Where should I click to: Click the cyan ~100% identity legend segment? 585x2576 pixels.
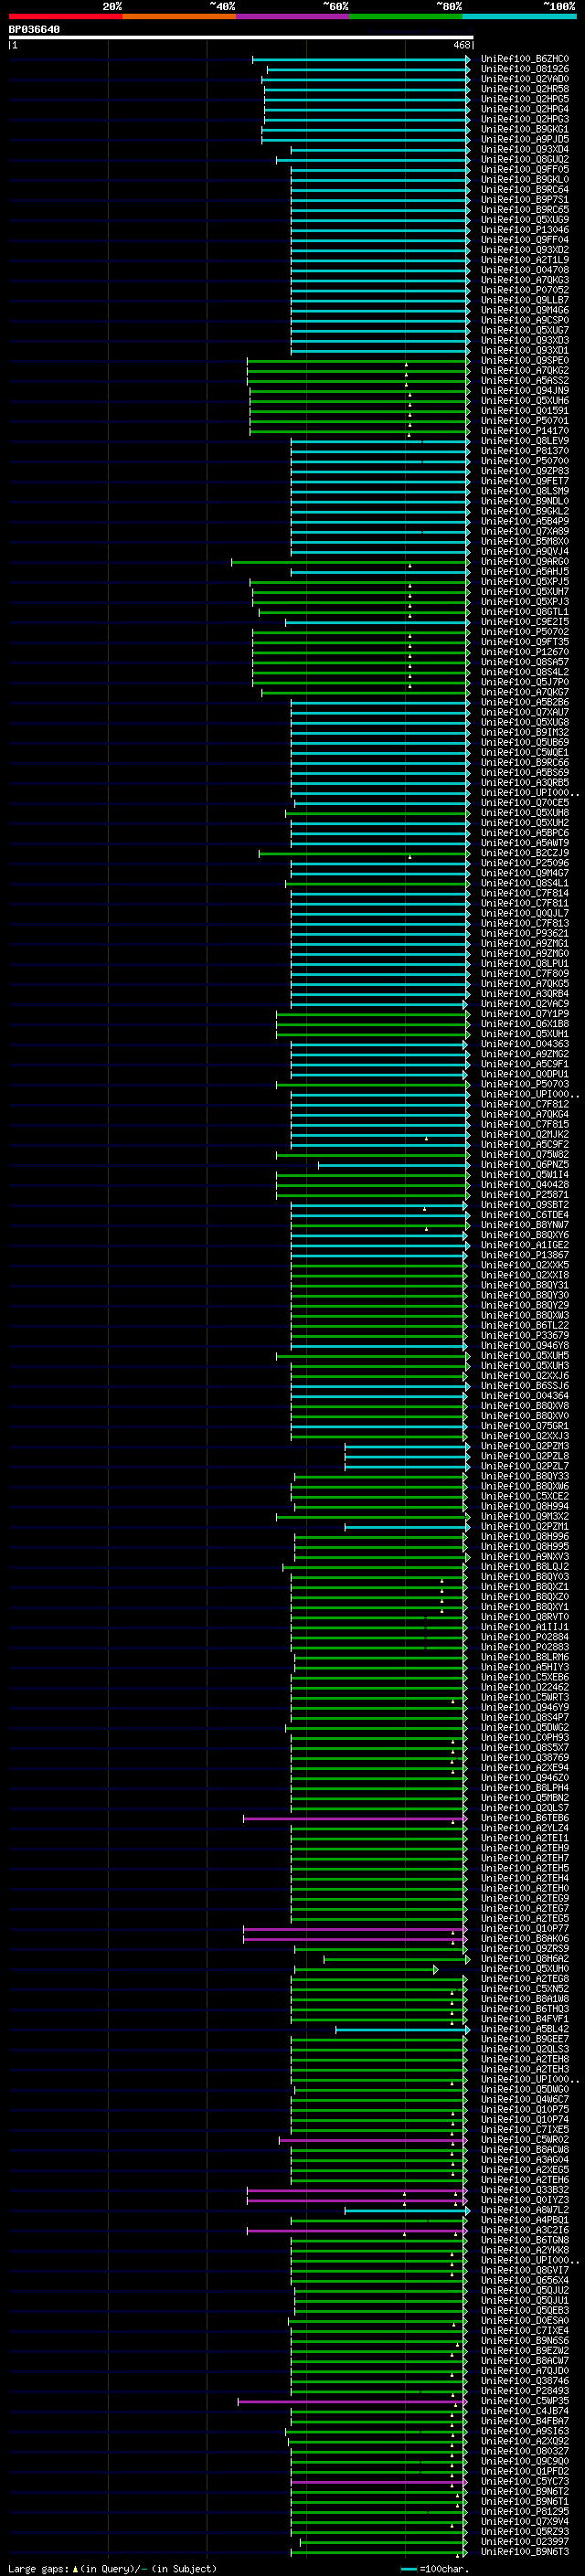[x=519, y=16]
